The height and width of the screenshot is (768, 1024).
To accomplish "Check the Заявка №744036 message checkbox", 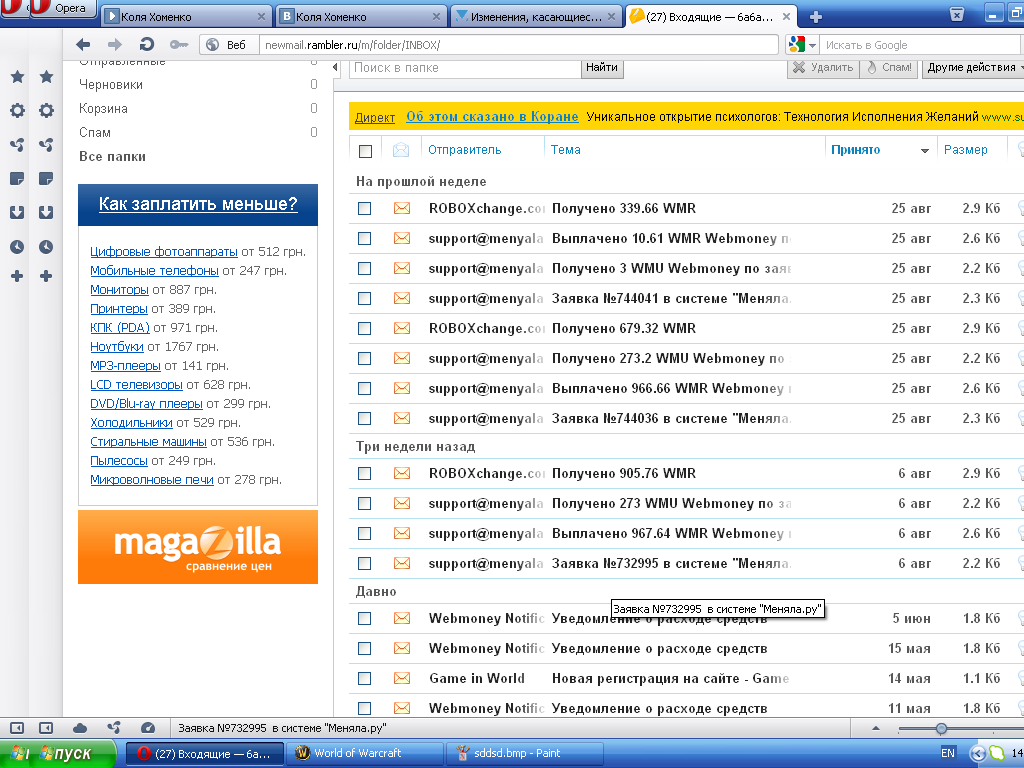I will point(364,419).
